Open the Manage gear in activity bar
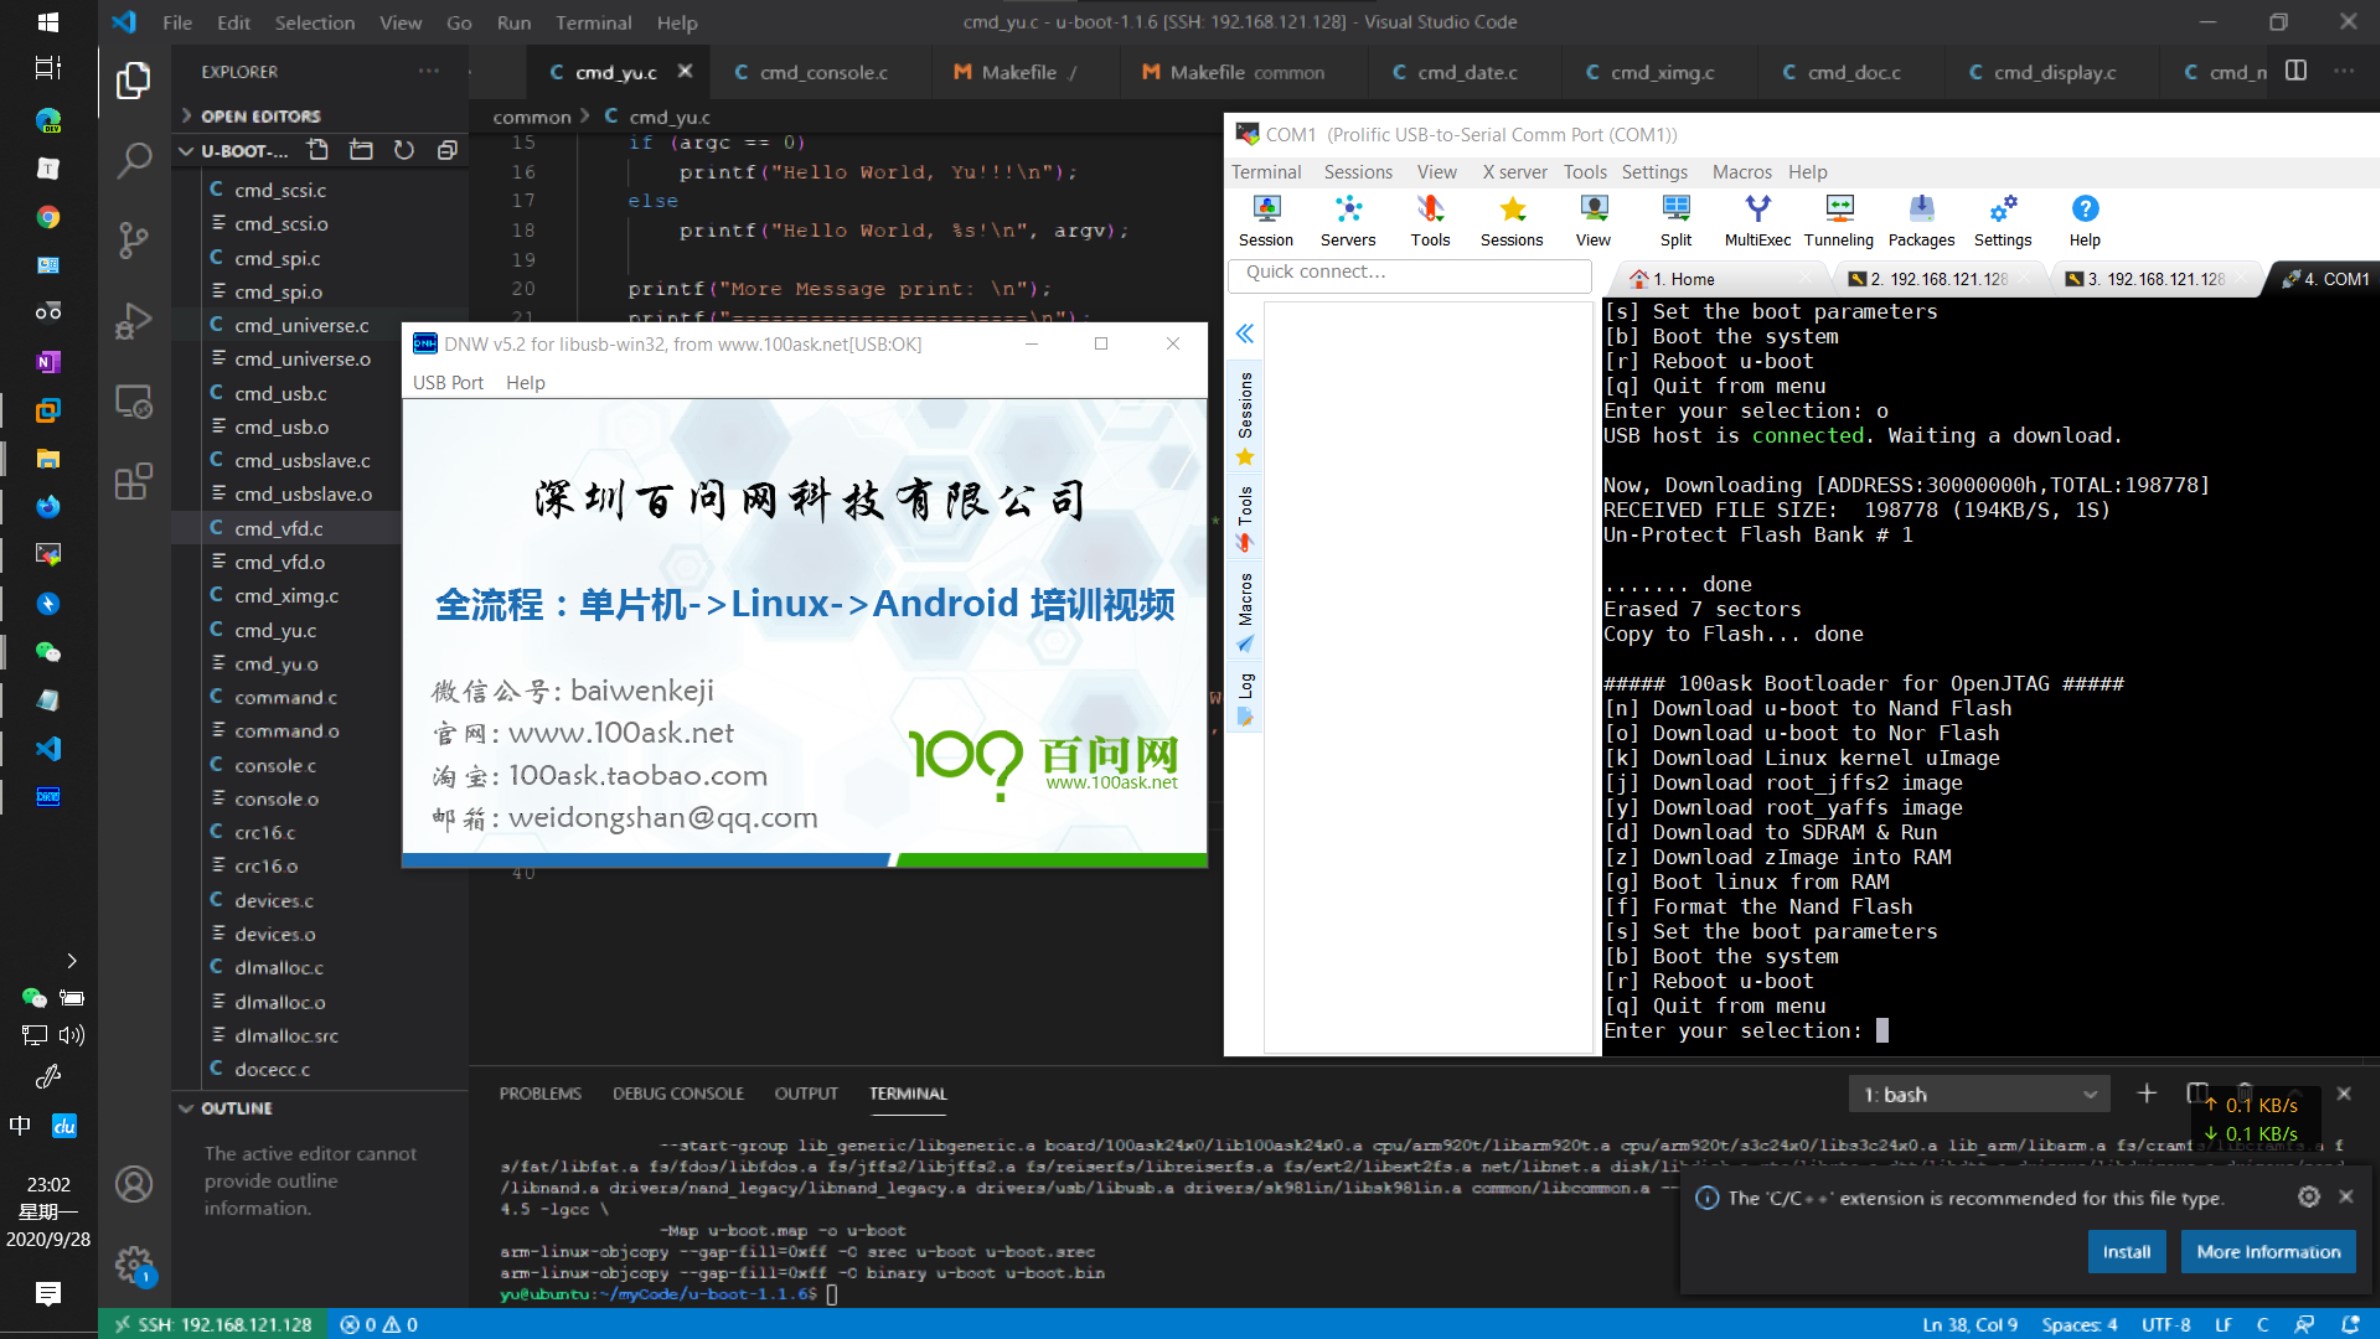The image size is (2380, 1339). coord(133,1264)
